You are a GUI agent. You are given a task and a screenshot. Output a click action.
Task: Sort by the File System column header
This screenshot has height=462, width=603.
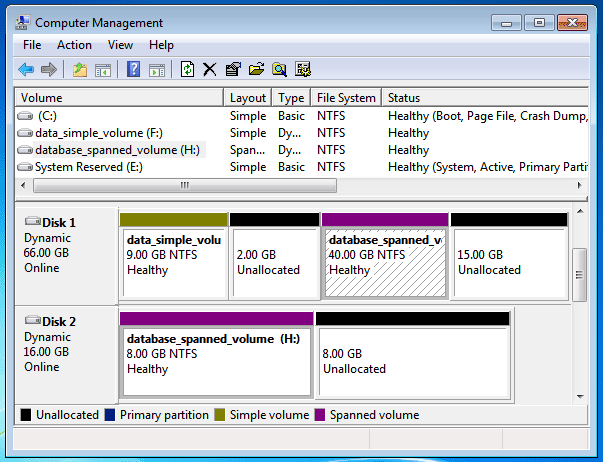tap(346, 98)
